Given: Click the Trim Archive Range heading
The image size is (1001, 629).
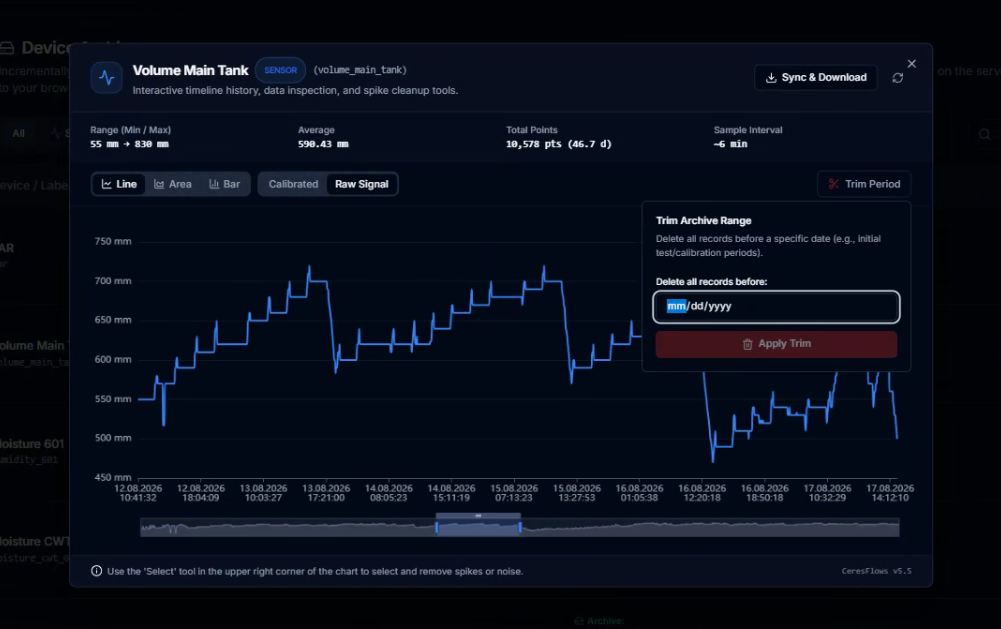Looking at the screenshot, I should click(704, 220).
